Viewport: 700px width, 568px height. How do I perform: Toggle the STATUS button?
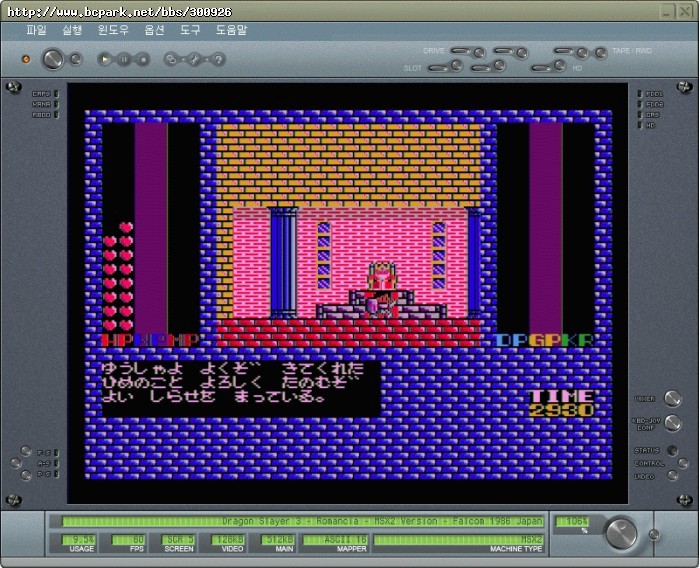[672, 450]
